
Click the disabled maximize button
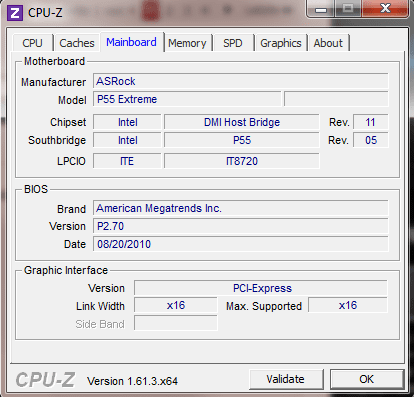tap(348, 9)
